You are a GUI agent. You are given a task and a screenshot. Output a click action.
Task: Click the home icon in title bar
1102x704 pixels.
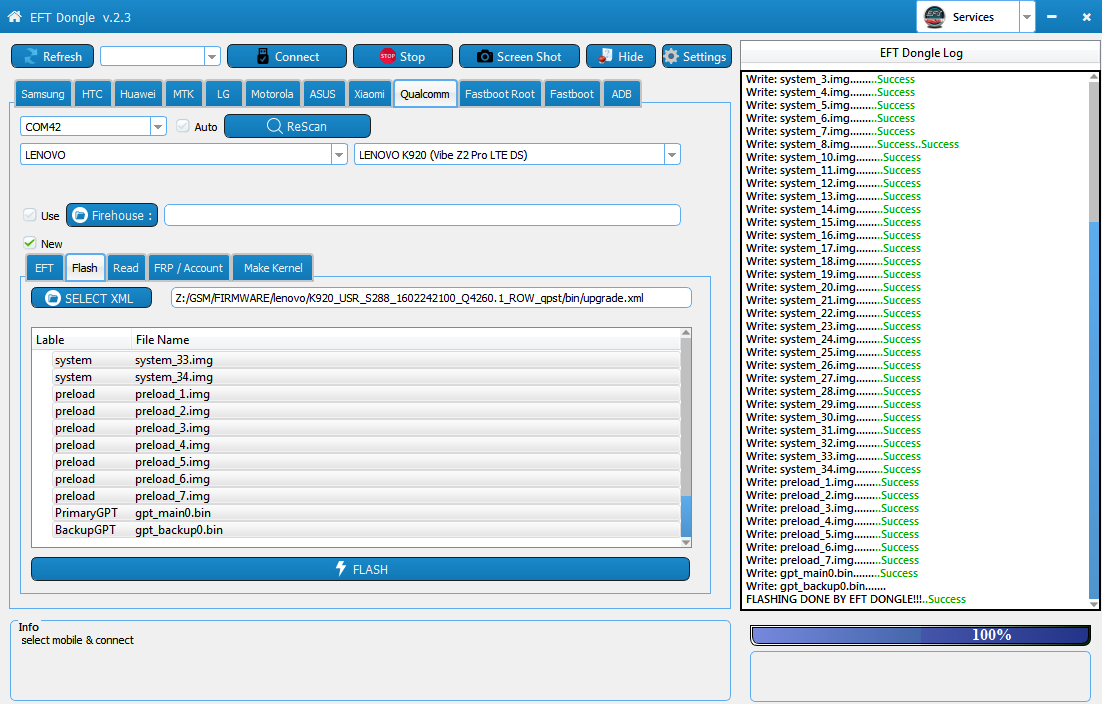(x=14, y=16)
